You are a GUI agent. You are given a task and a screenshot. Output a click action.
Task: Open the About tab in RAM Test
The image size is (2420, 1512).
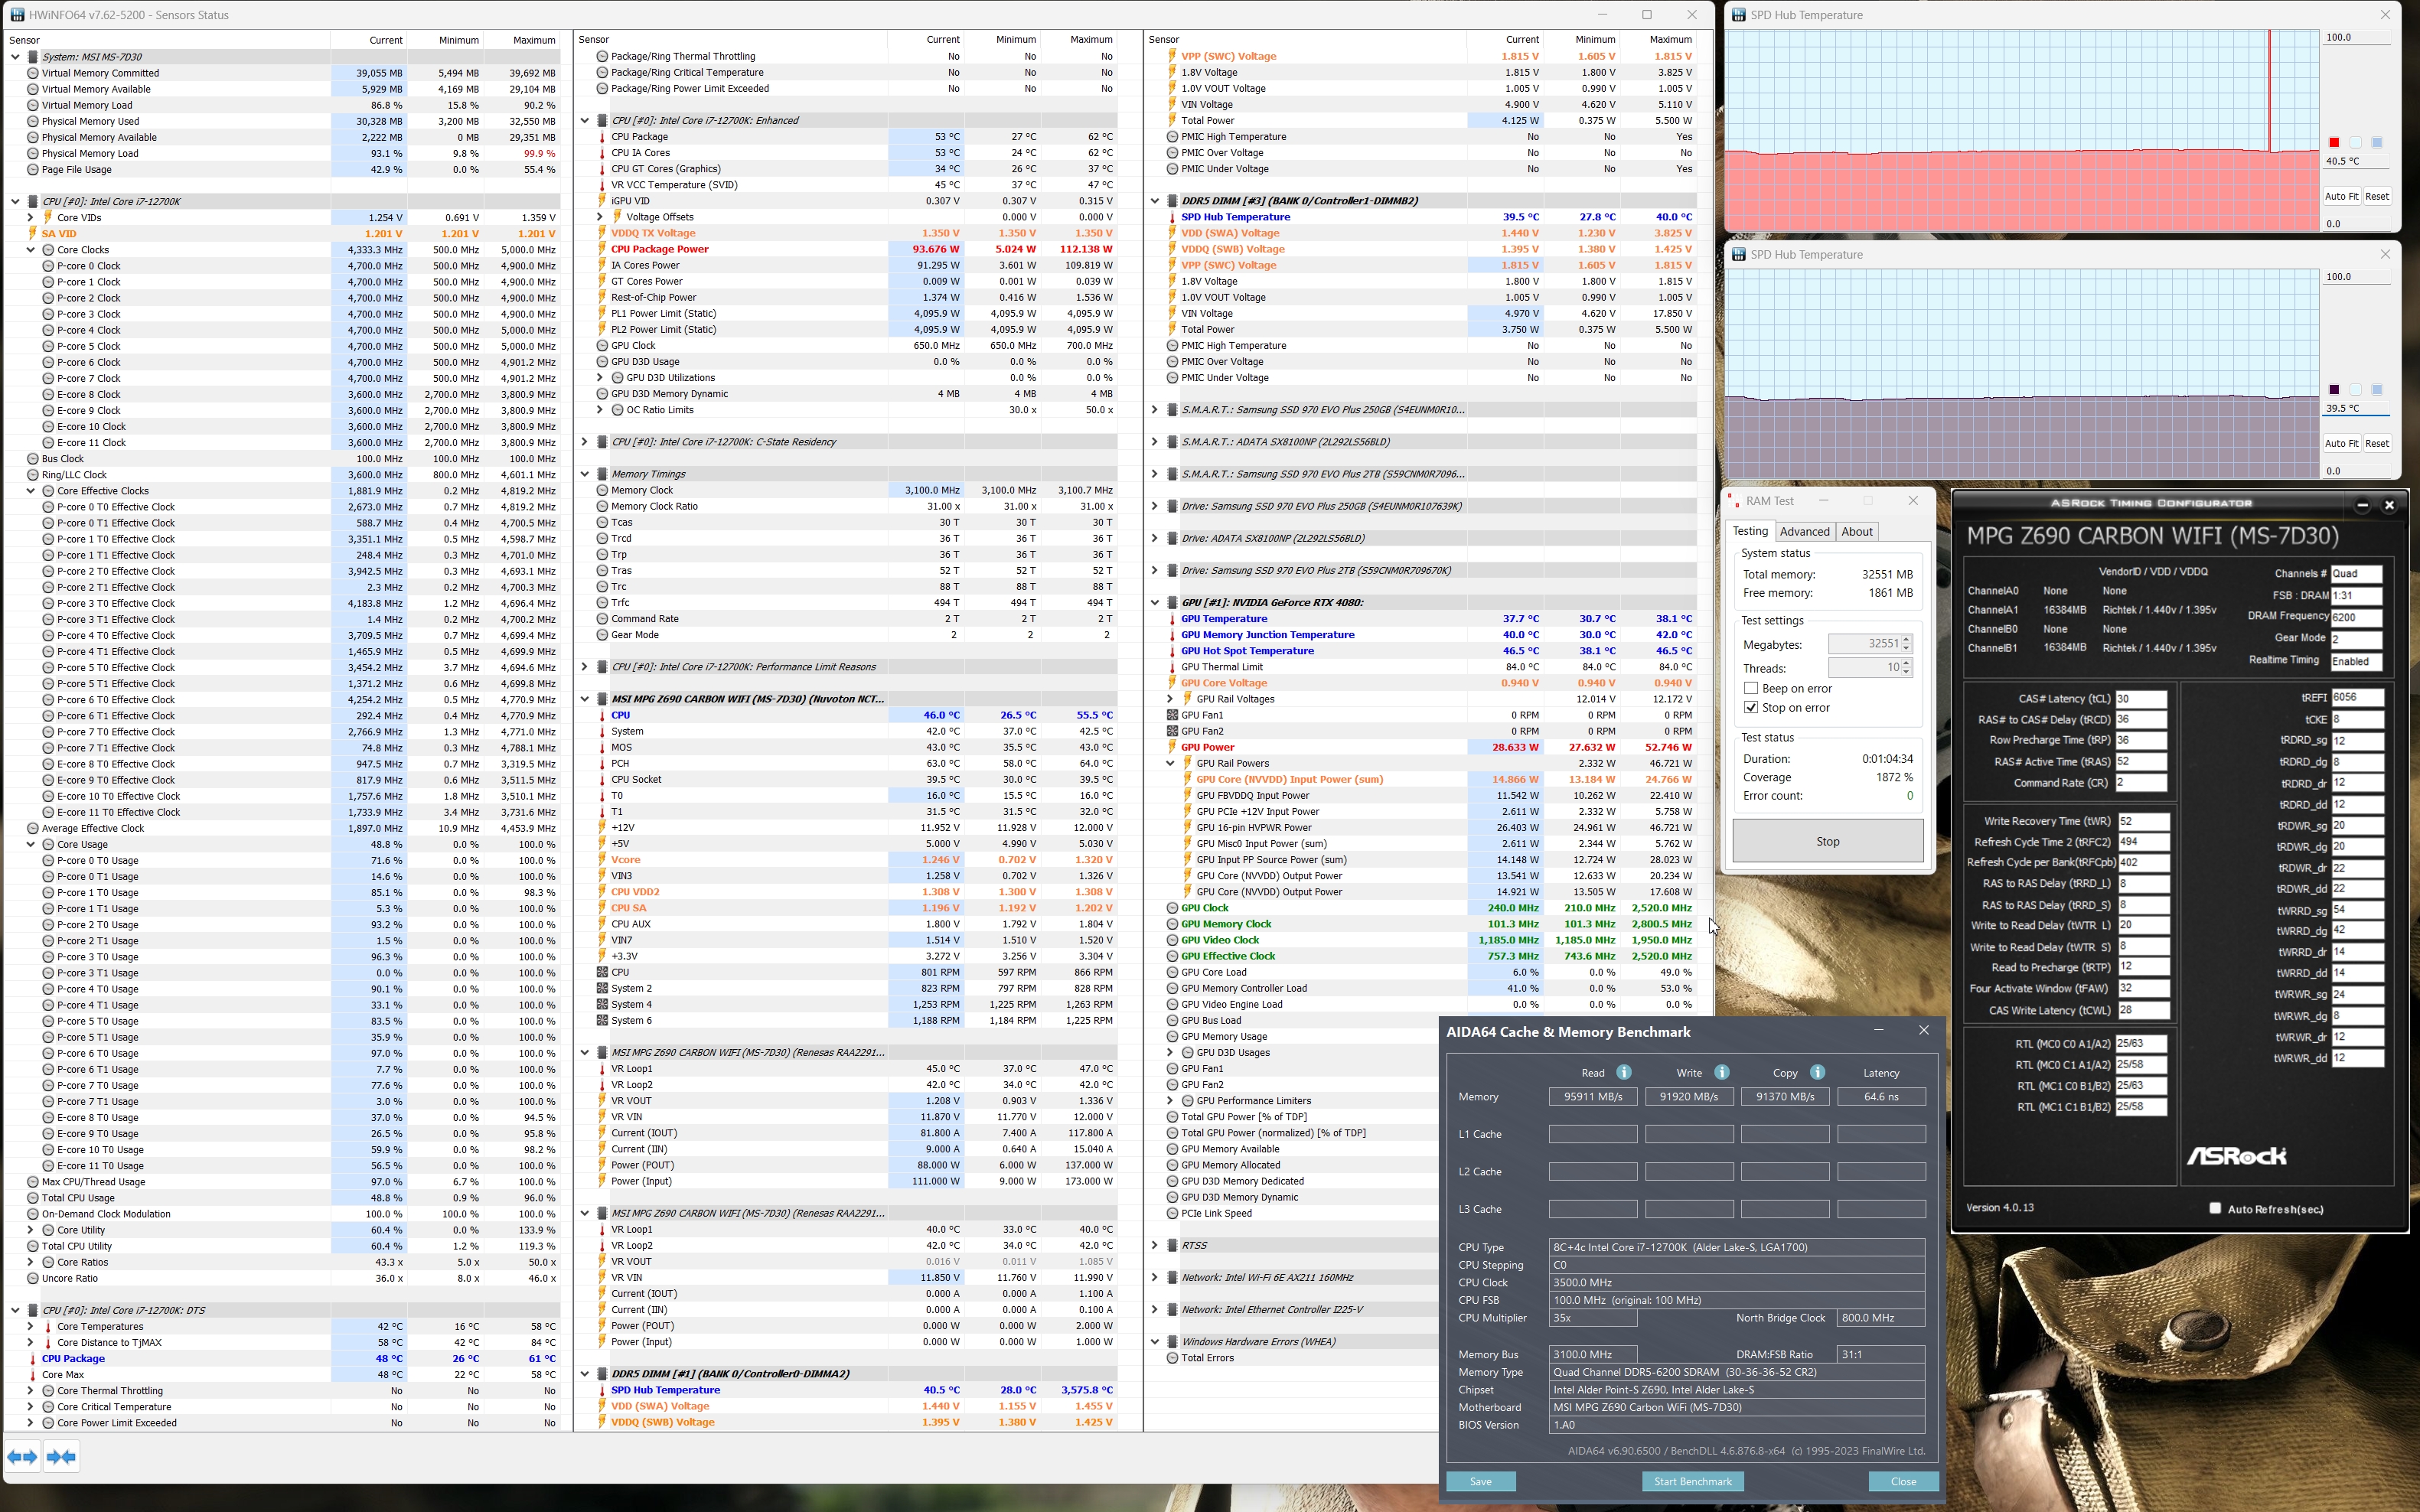pyautogui.click(x=1856, y=531)
